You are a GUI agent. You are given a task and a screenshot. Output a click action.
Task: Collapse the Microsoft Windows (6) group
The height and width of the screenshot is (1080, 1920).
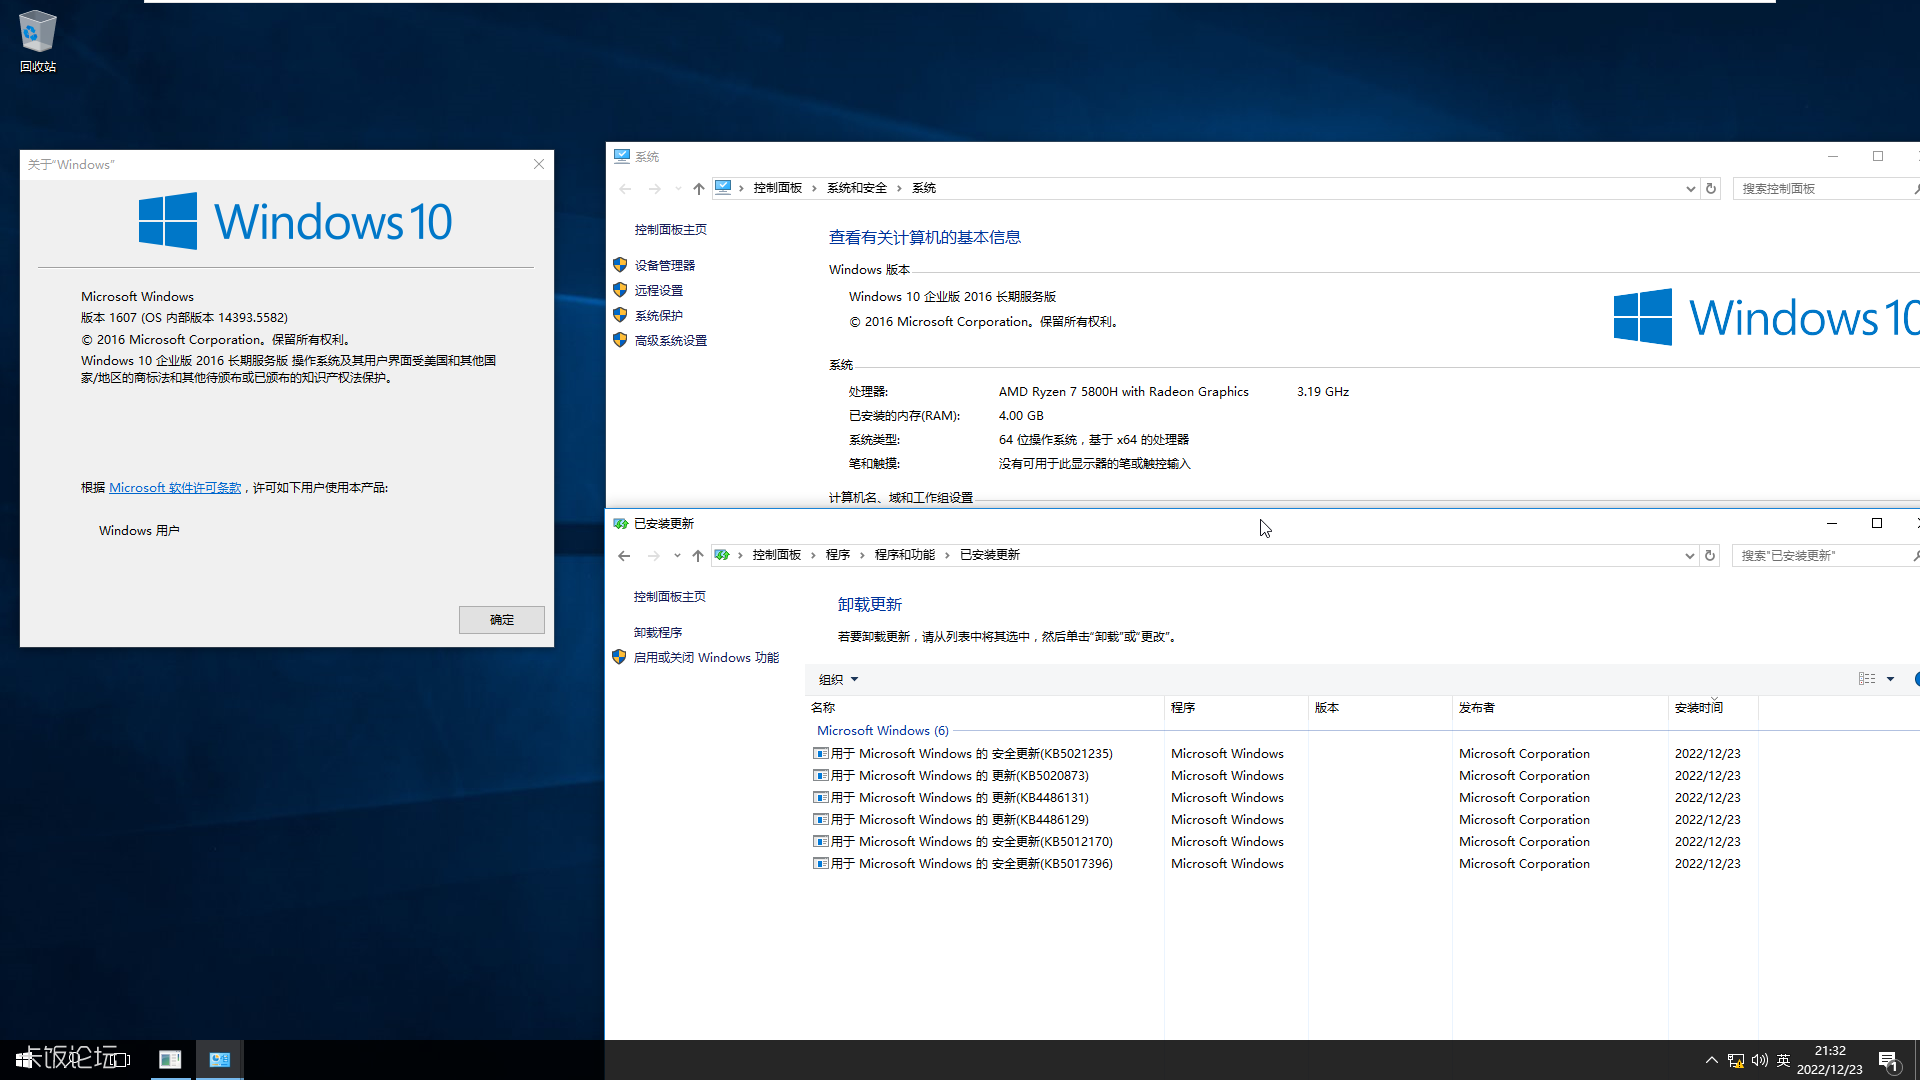[883, 731]
